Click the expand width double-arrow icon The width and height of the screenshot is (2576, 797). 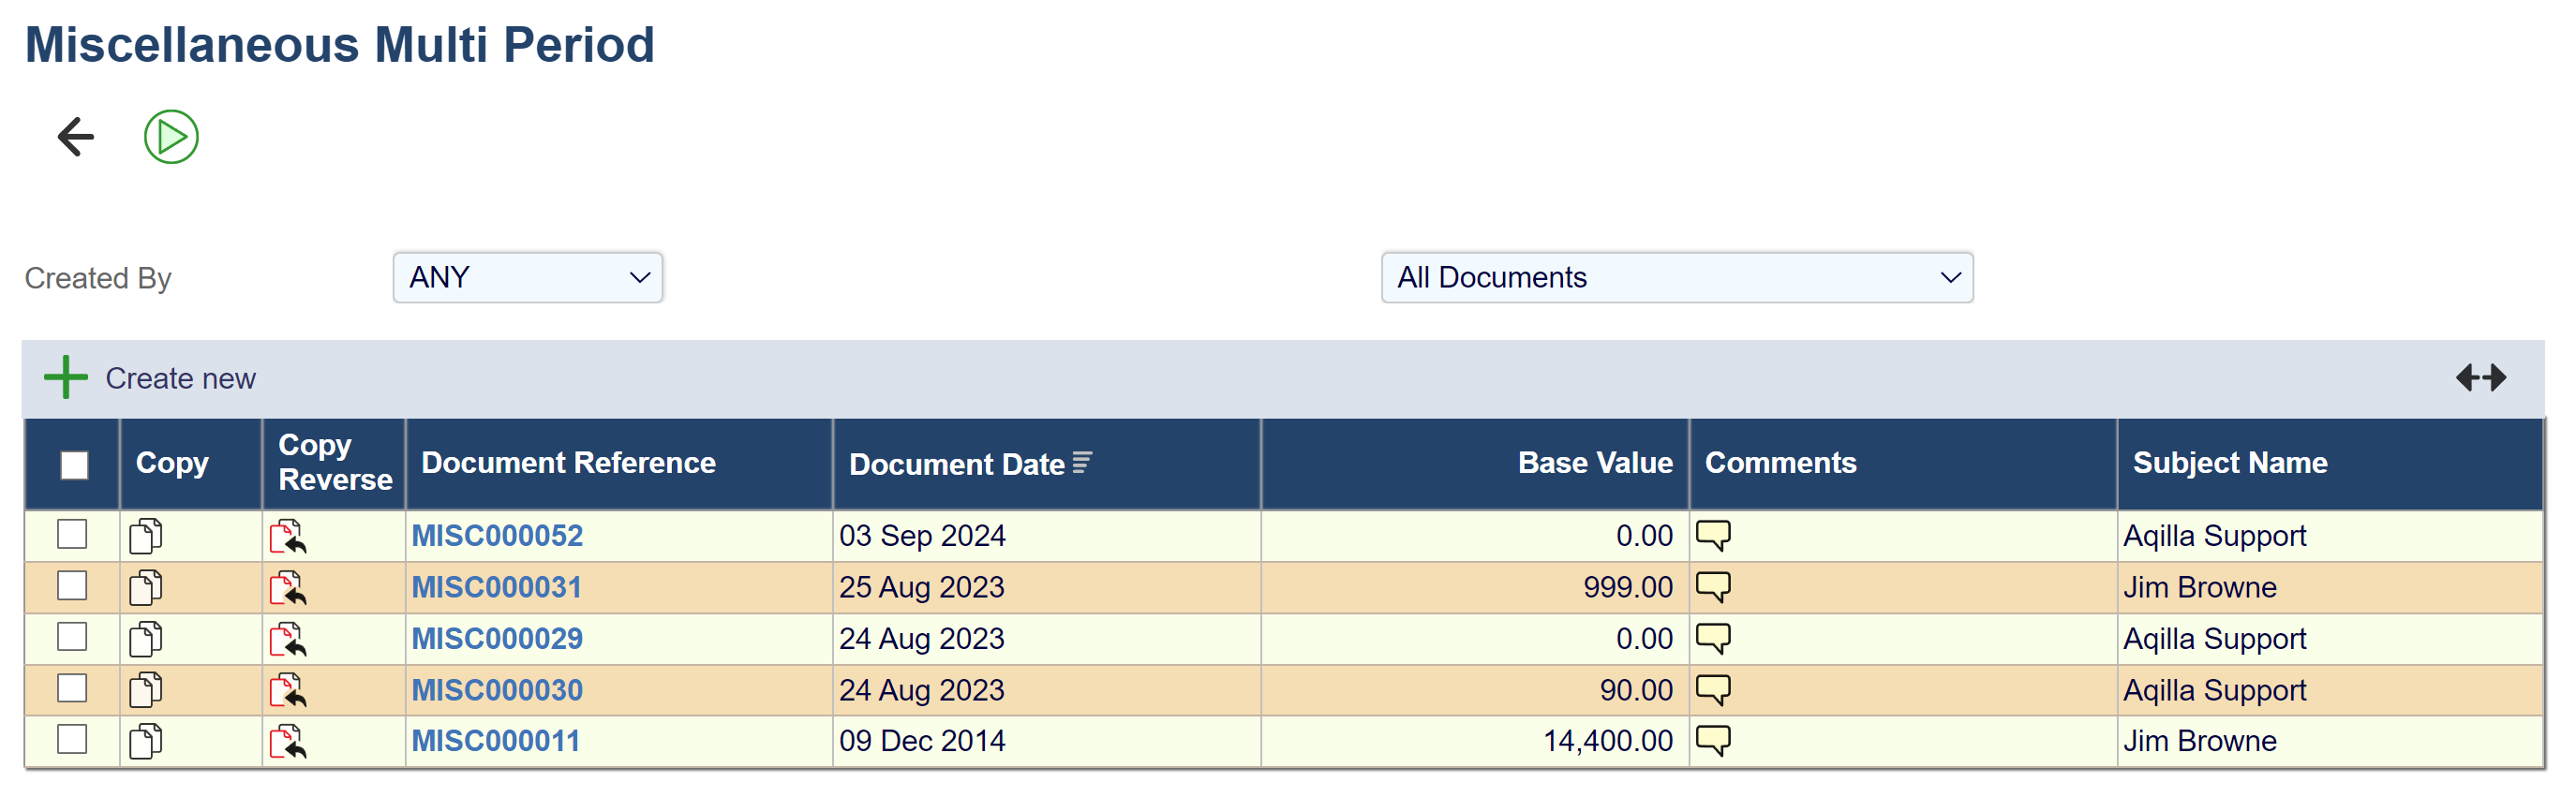pos(2480,378)
